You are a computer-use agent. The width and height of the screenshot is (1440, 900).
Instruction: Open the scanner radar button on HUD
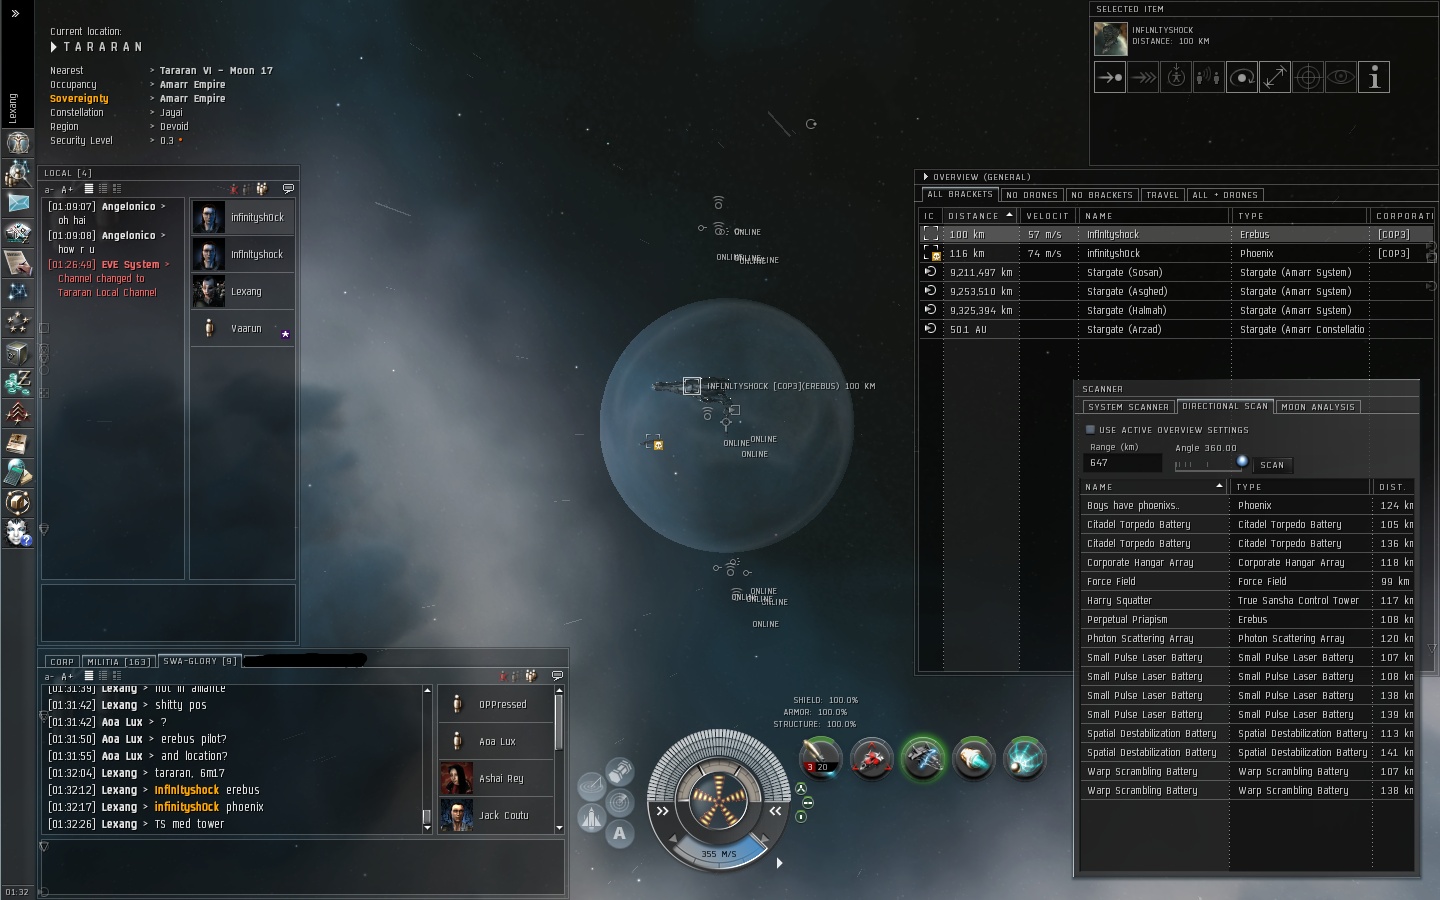tap(619, 802)
